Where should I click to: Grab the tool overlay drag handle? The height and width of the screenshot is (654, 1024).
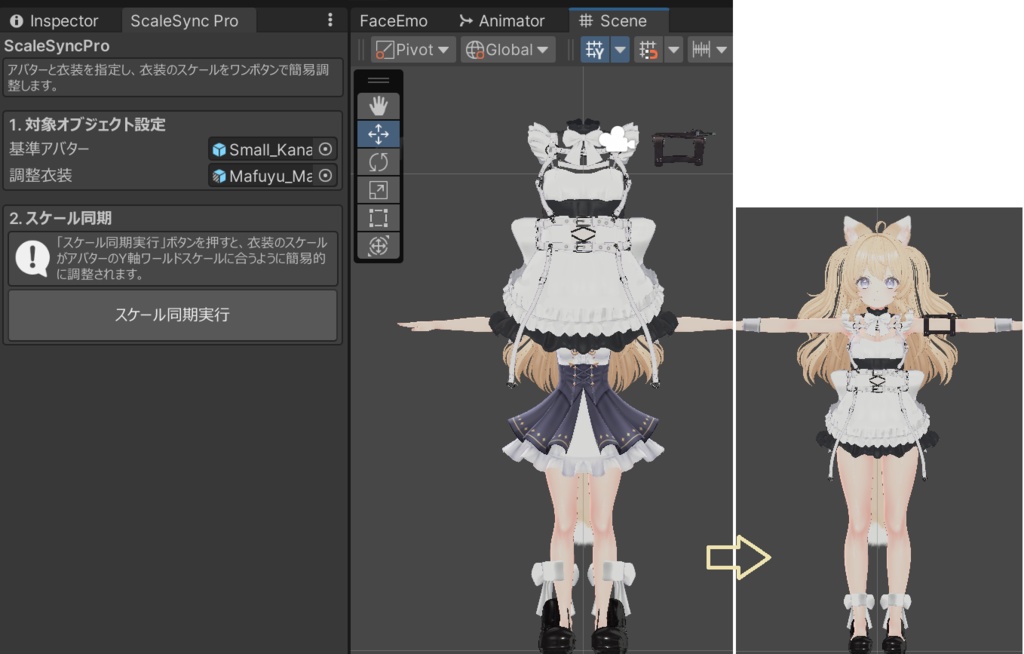pos(378,80)
